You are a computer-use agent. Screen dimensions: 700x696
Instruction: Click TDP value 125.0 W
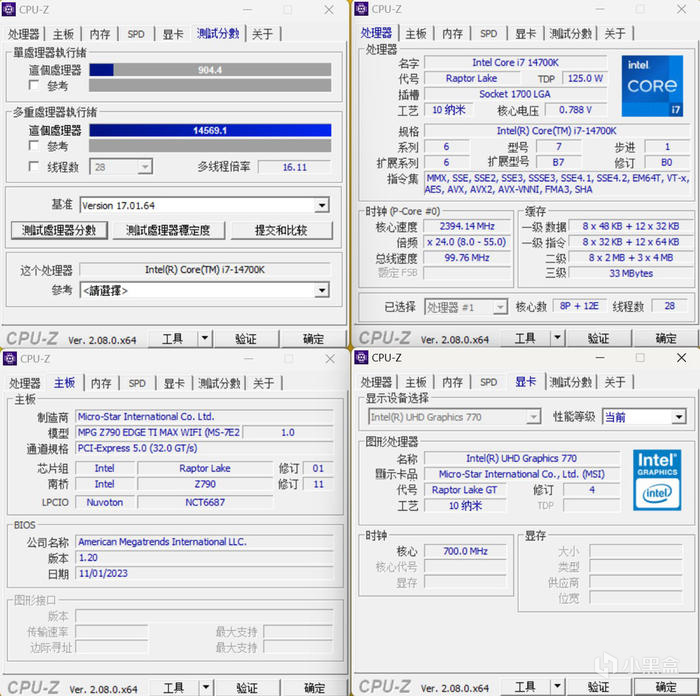pos(585,78)
